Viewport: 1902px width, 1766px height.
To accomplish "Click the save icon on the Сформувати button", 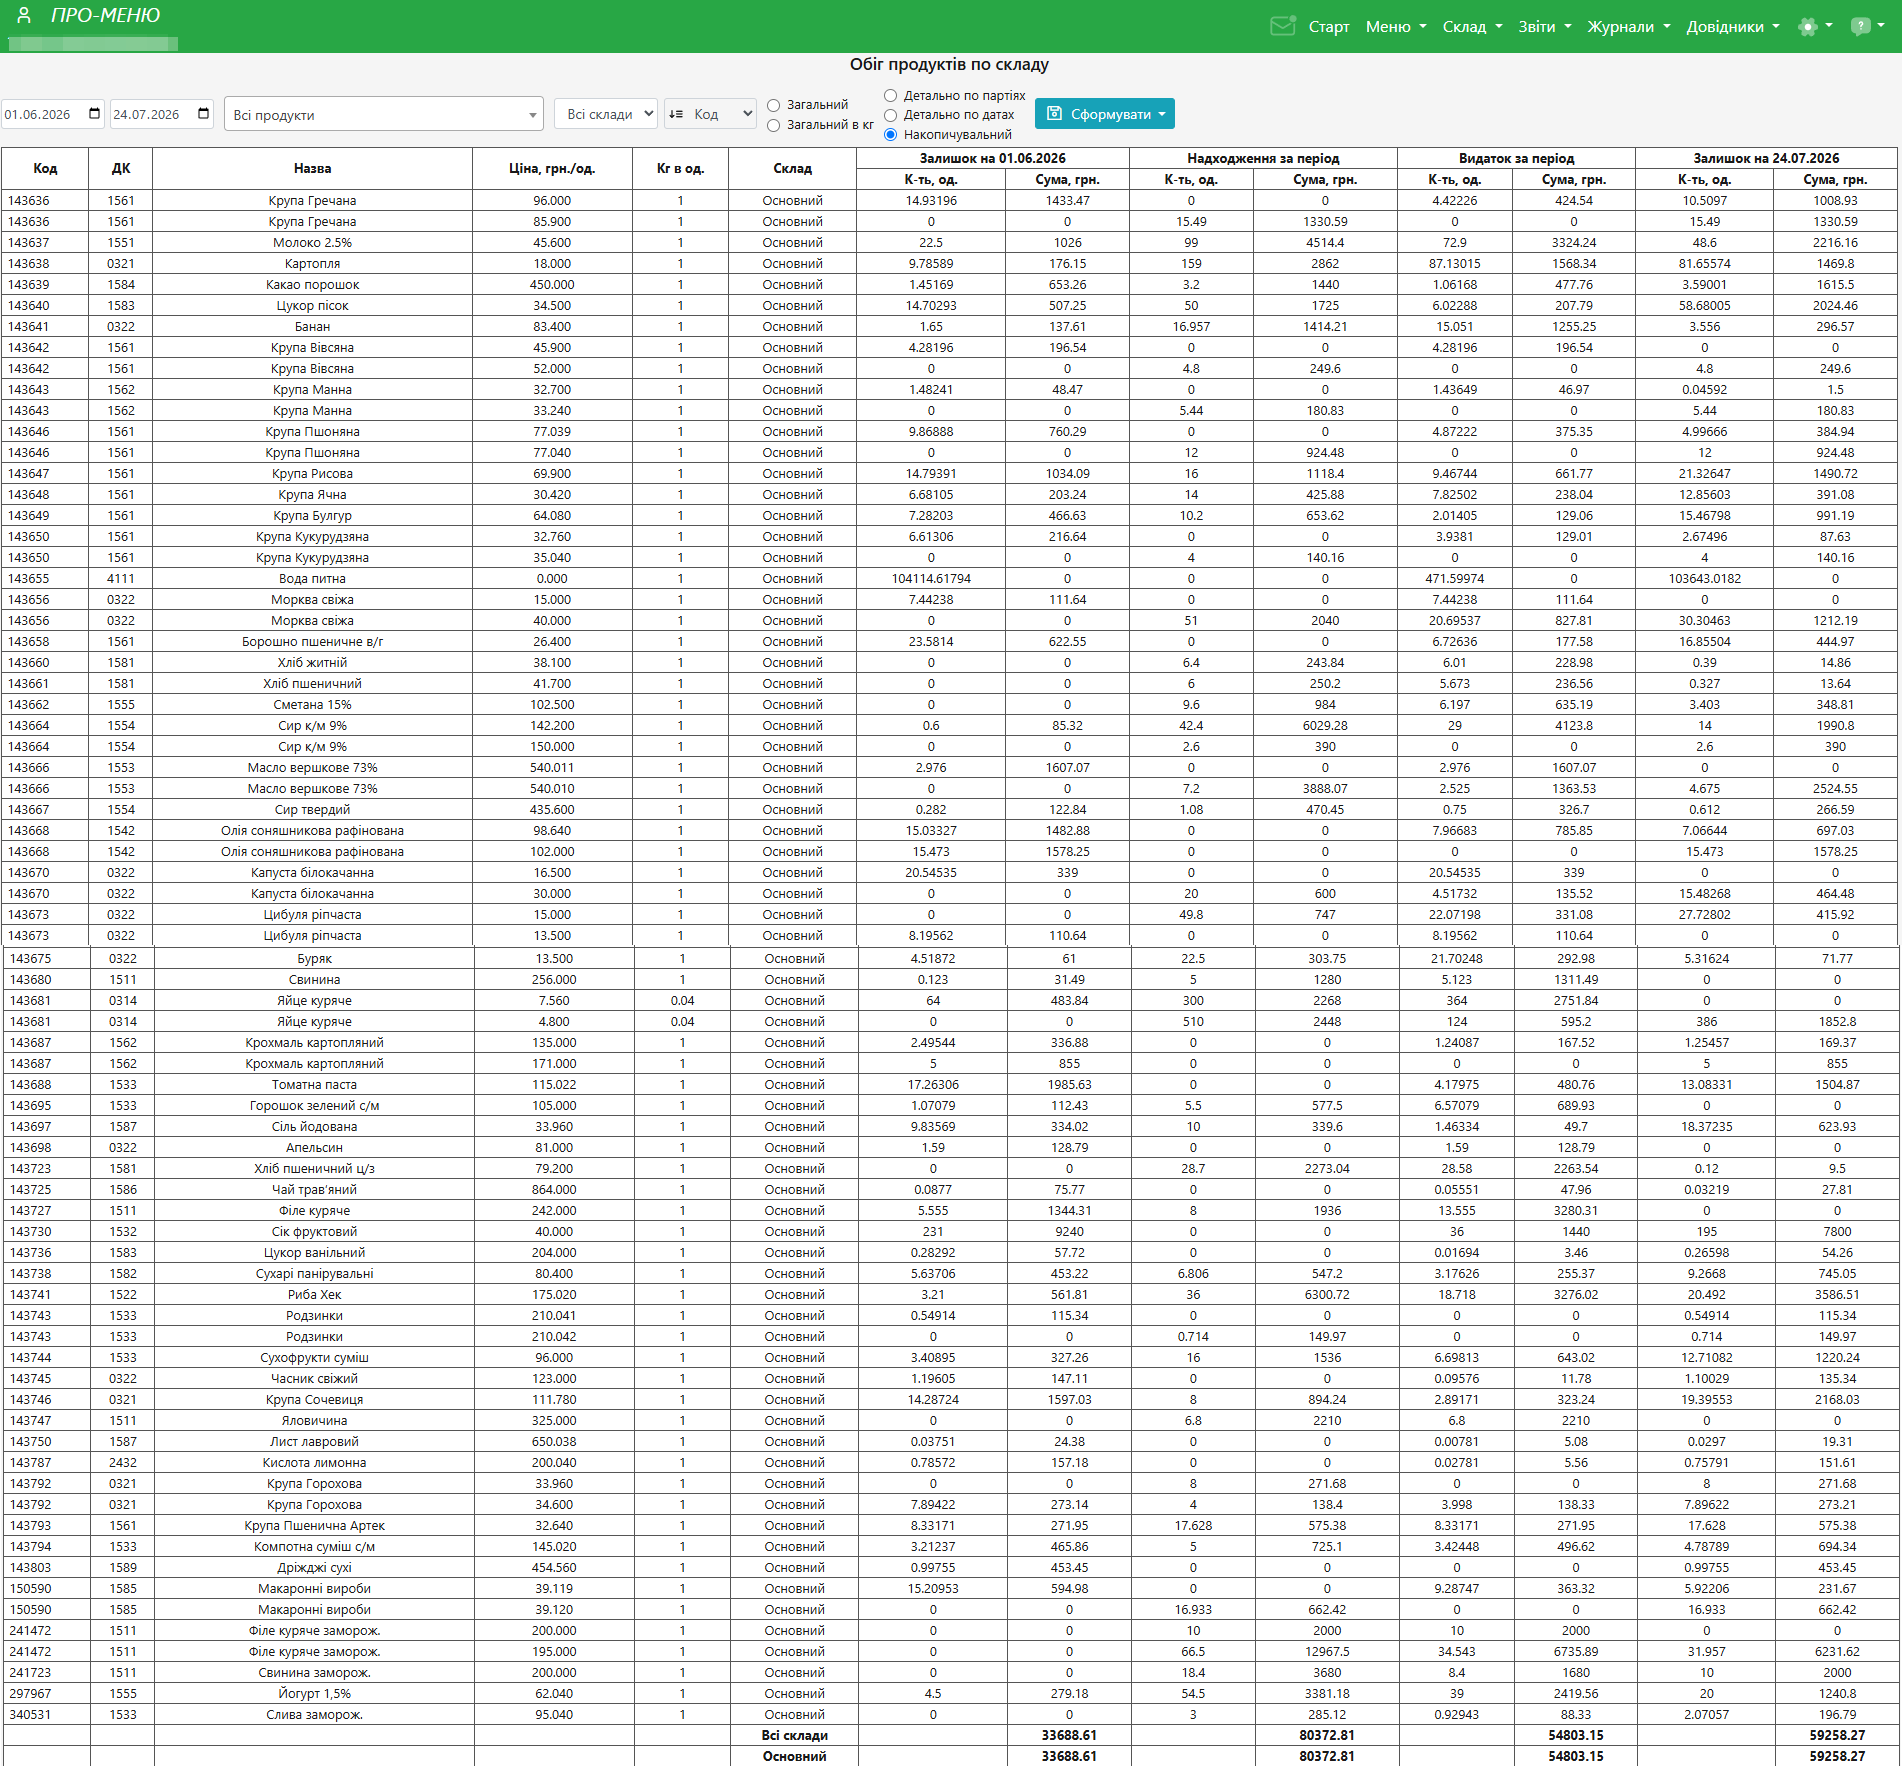I will tap(1054, 114).
